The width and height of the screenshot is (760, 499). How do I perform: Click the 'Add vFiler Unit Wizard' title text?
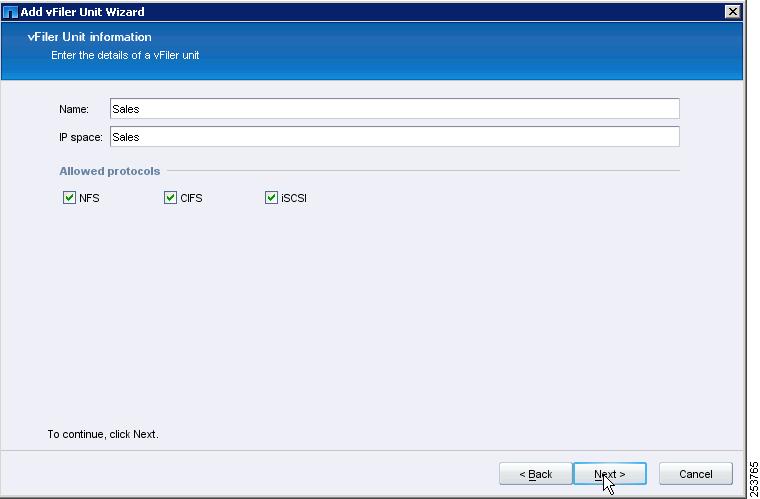[82, 12]
